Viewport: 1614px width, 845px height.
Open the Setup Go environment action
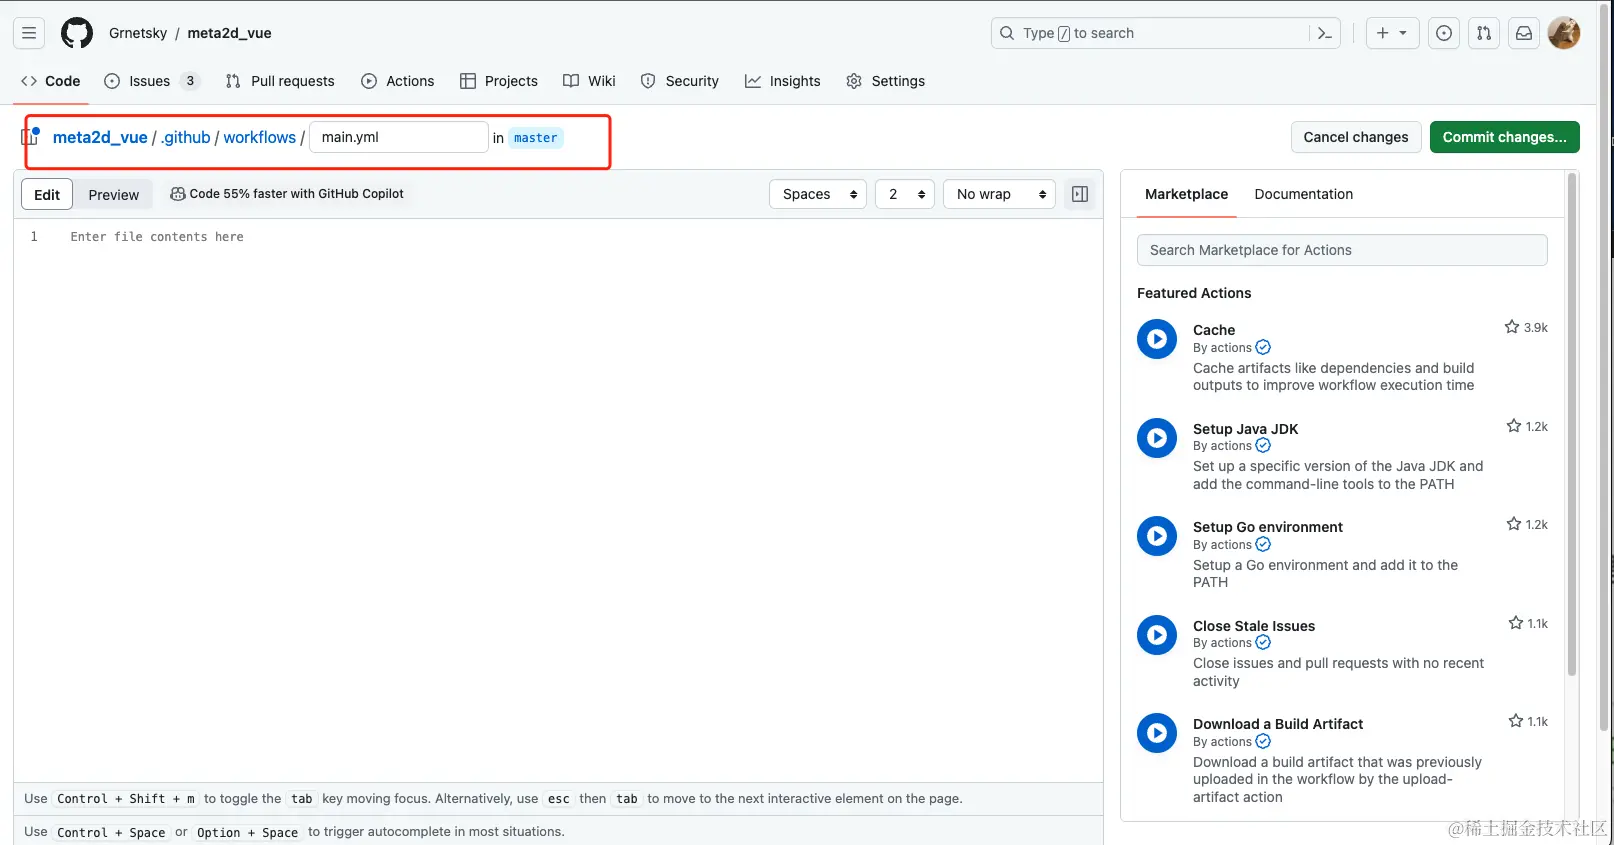tap(1268, 527)
